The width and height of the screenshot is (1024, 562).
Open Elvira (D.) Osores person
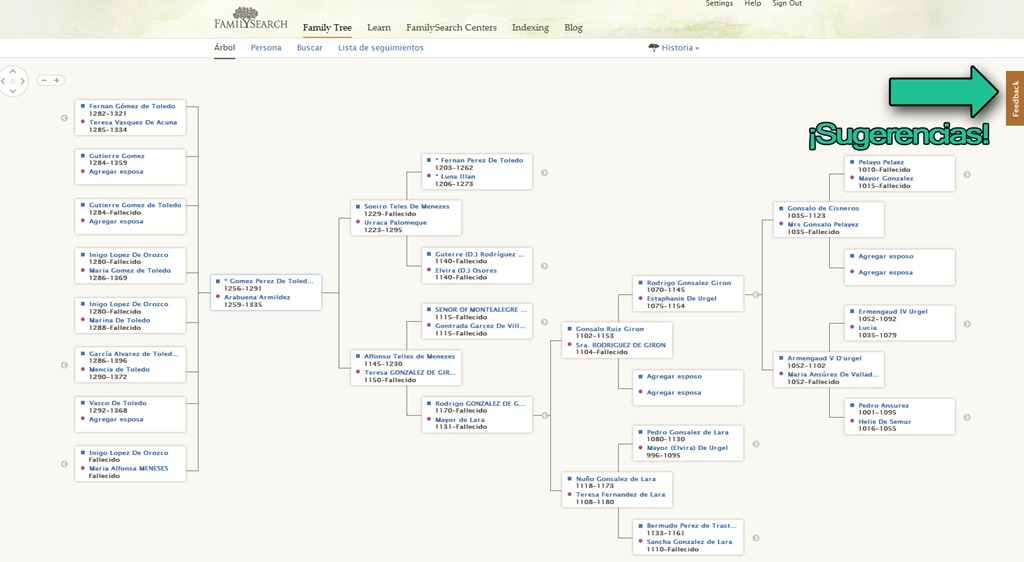pos(466,270)
